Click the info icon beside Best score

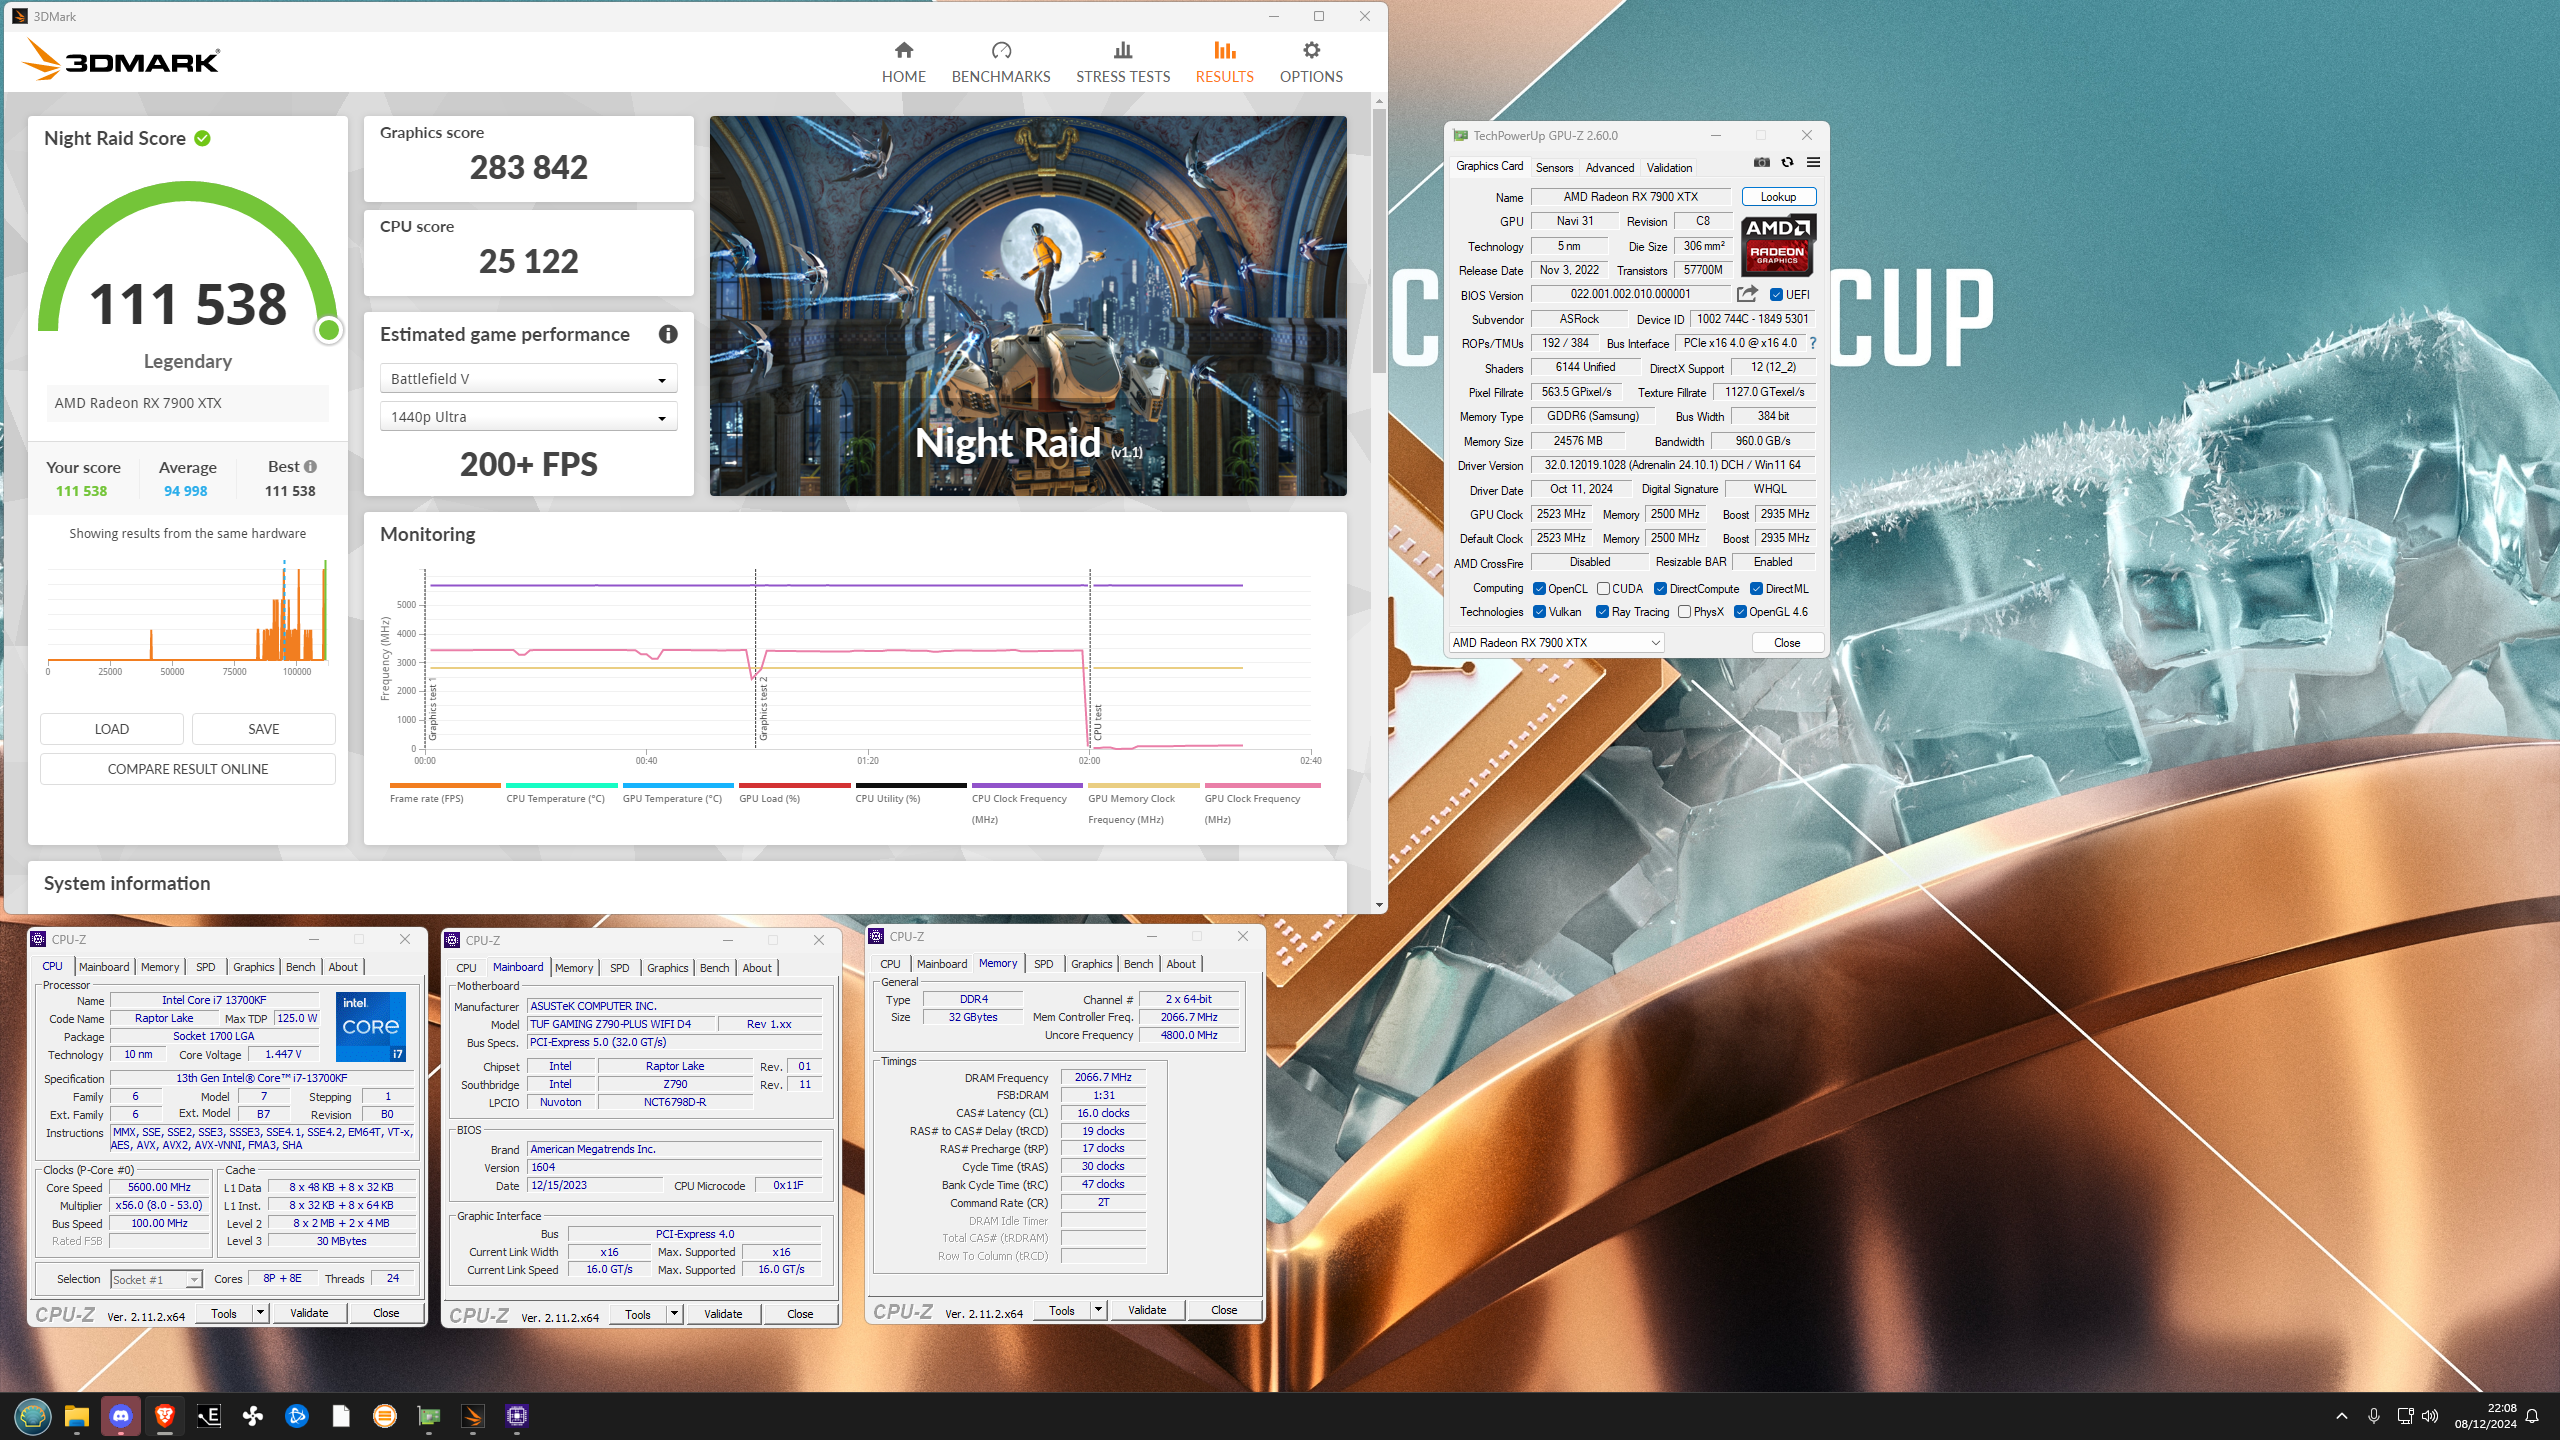[311, 467]
